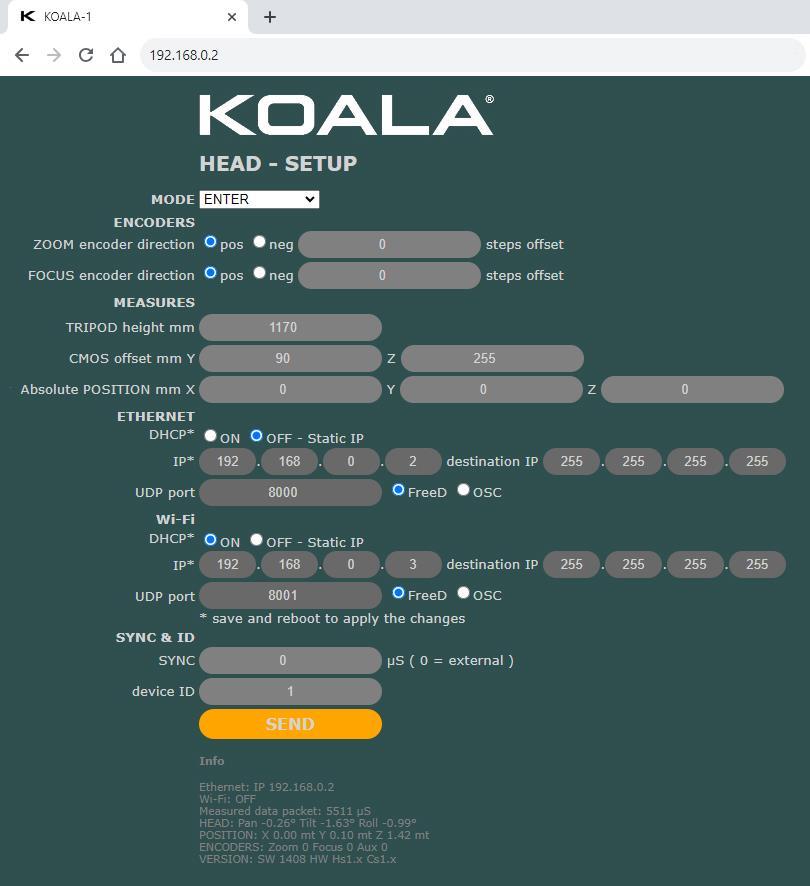Image resolution: width=810 pixels, height=886 pixels.
Task: Click Ethernet IP second octet 168
Action: point(290,462)
